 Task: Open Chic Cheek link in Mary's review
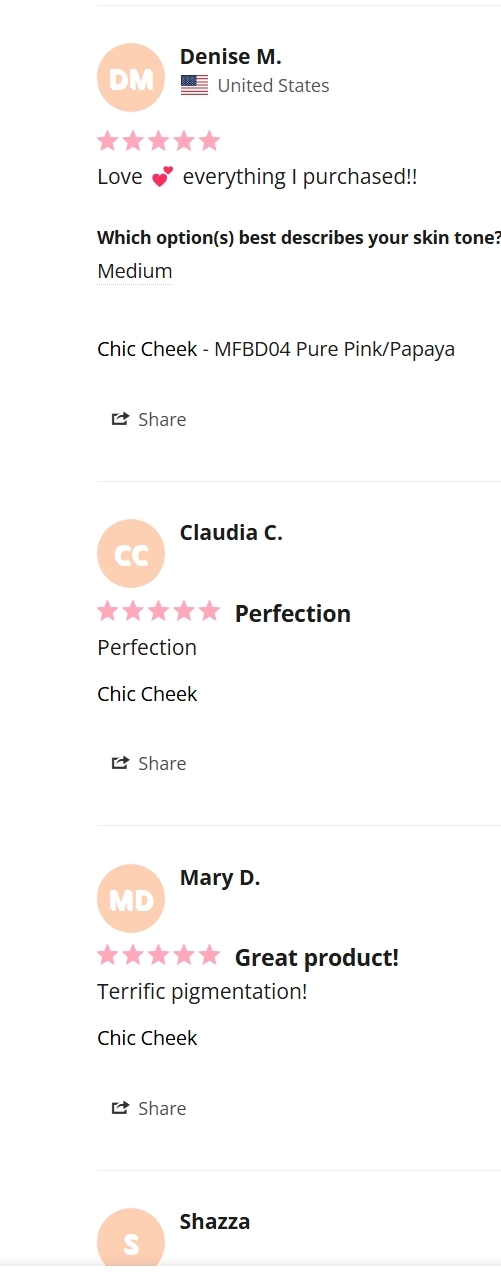pos(147,1038)
